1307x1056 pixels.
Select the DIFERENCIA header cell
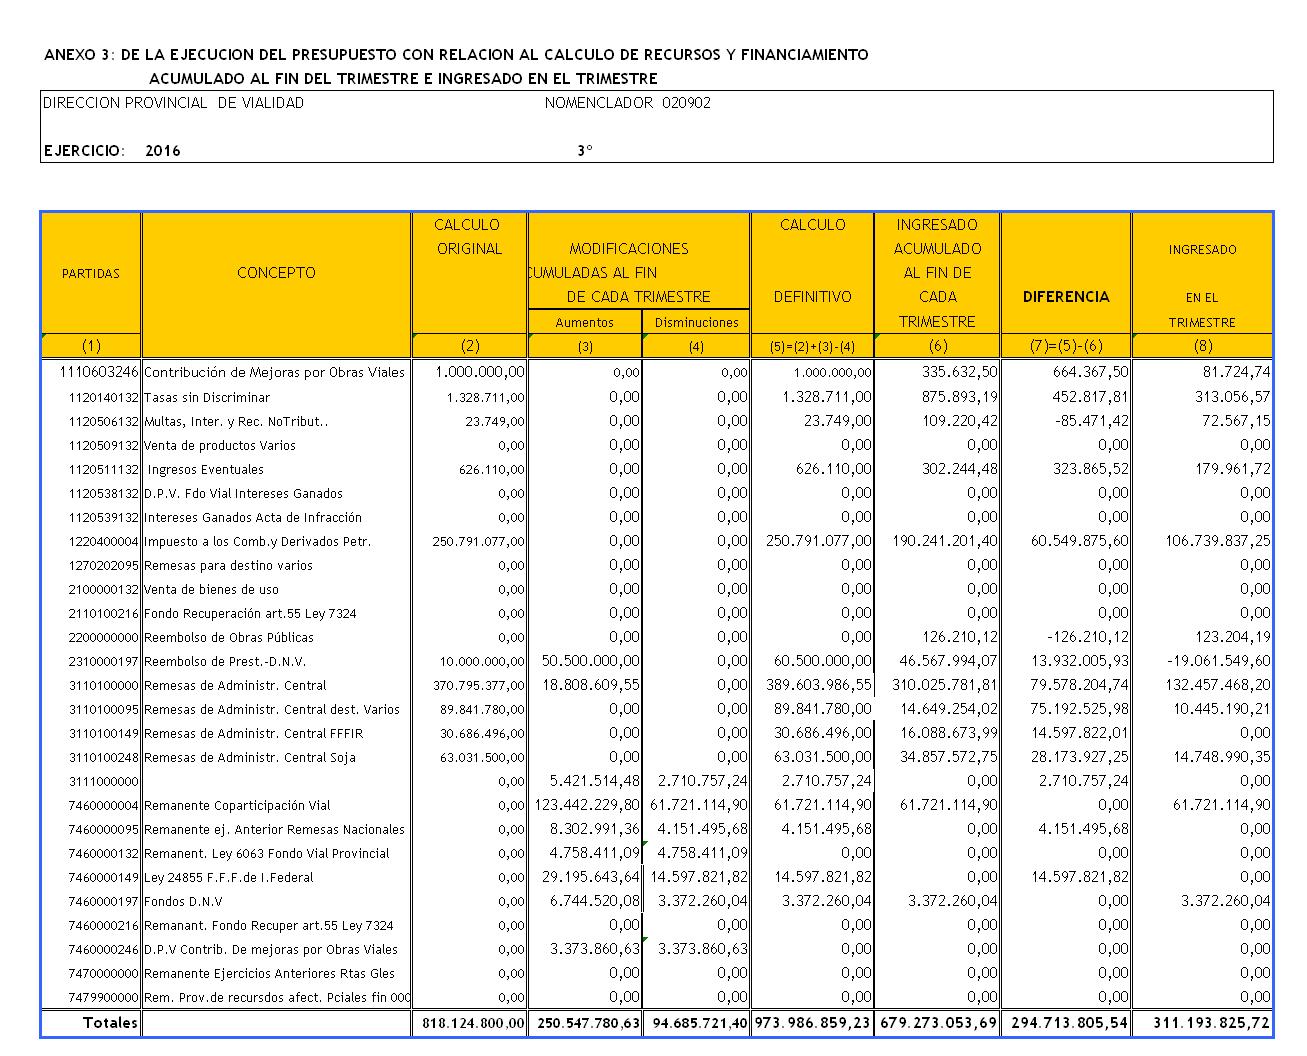pyautogui.click(x=1066, y=273)
